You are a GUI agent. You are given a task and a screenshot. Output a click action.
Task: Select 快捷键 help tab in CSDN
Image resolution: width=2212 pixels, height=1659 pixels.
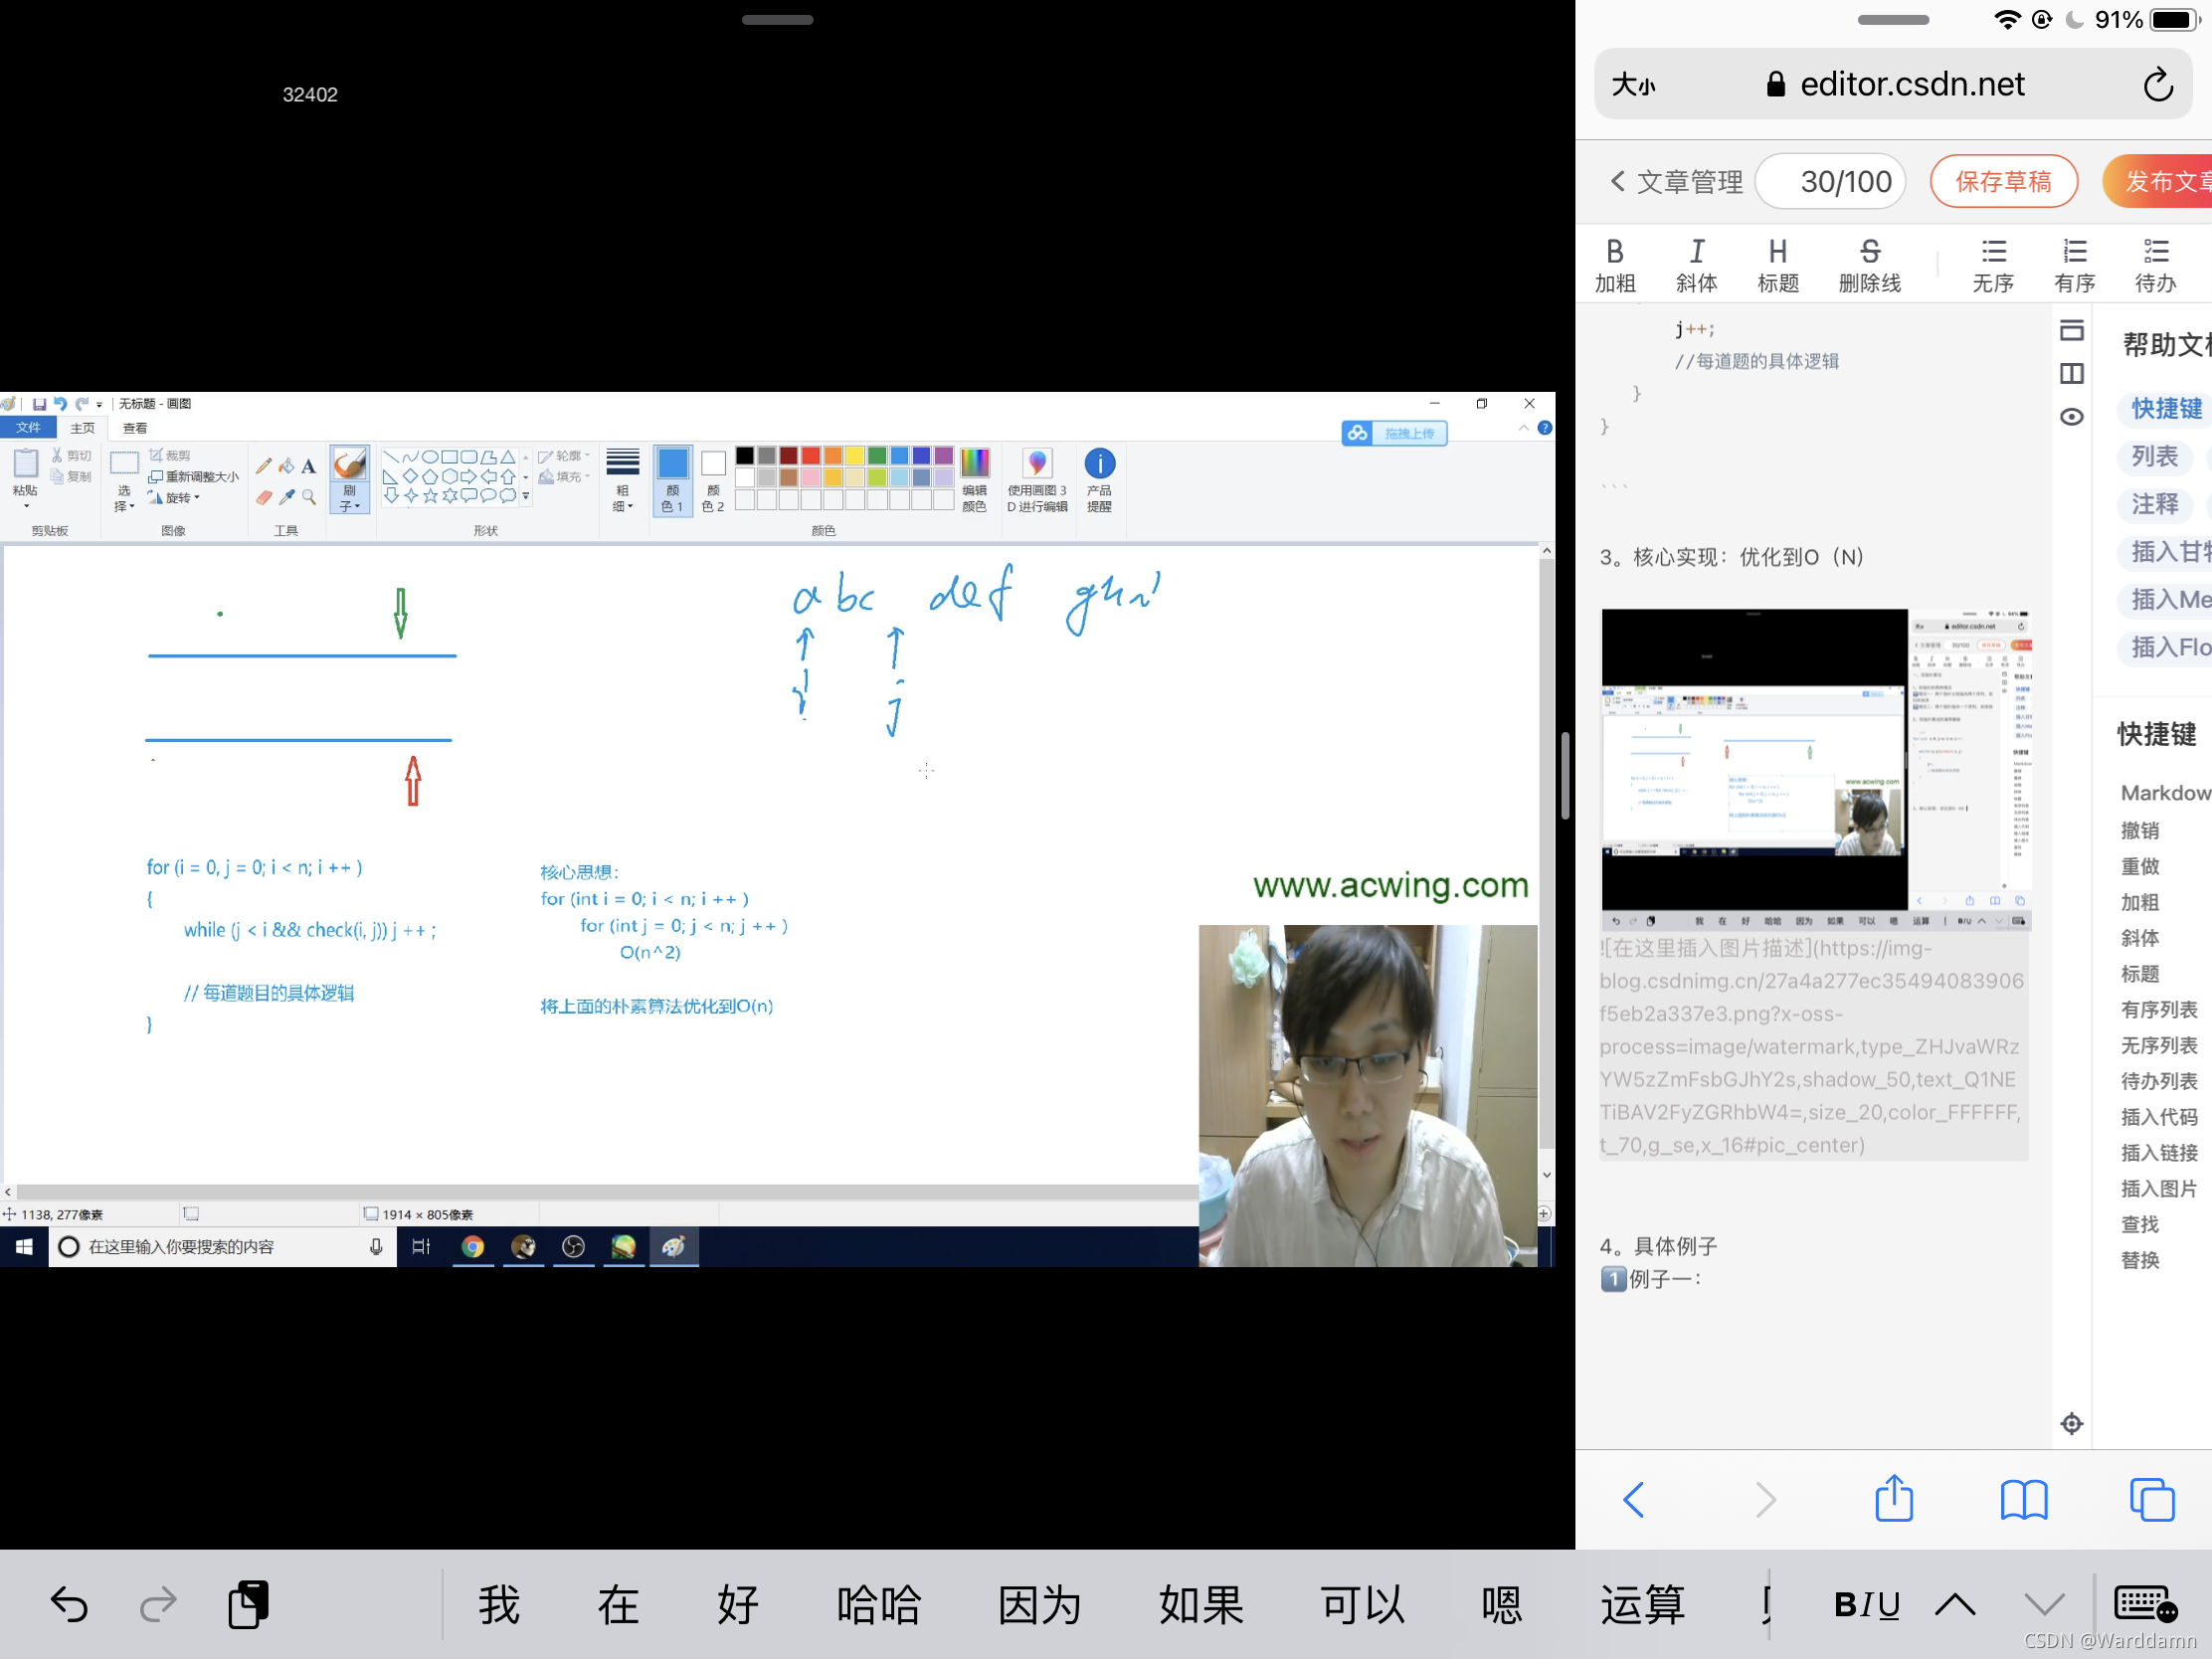point(2165,408)
